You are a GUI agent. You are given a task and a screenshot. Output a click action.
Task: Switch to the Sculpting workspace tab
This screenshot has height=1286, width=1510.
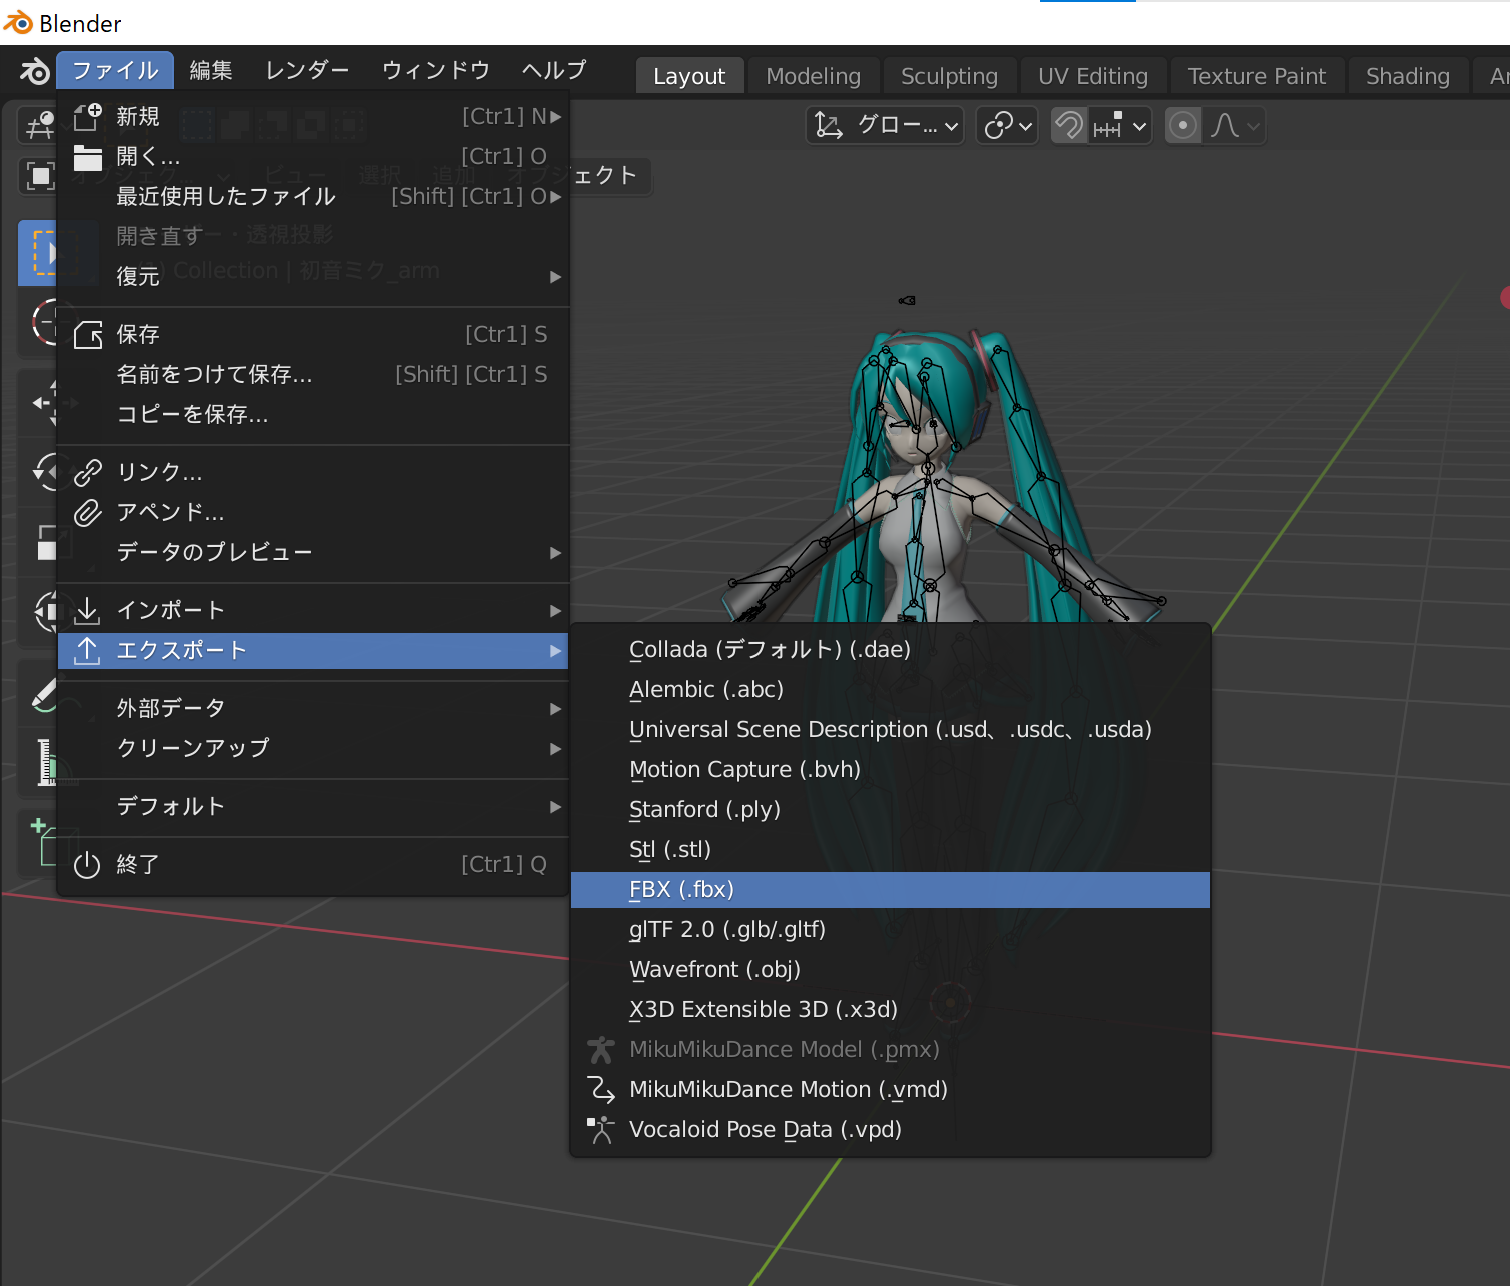[x=949, y=76]
